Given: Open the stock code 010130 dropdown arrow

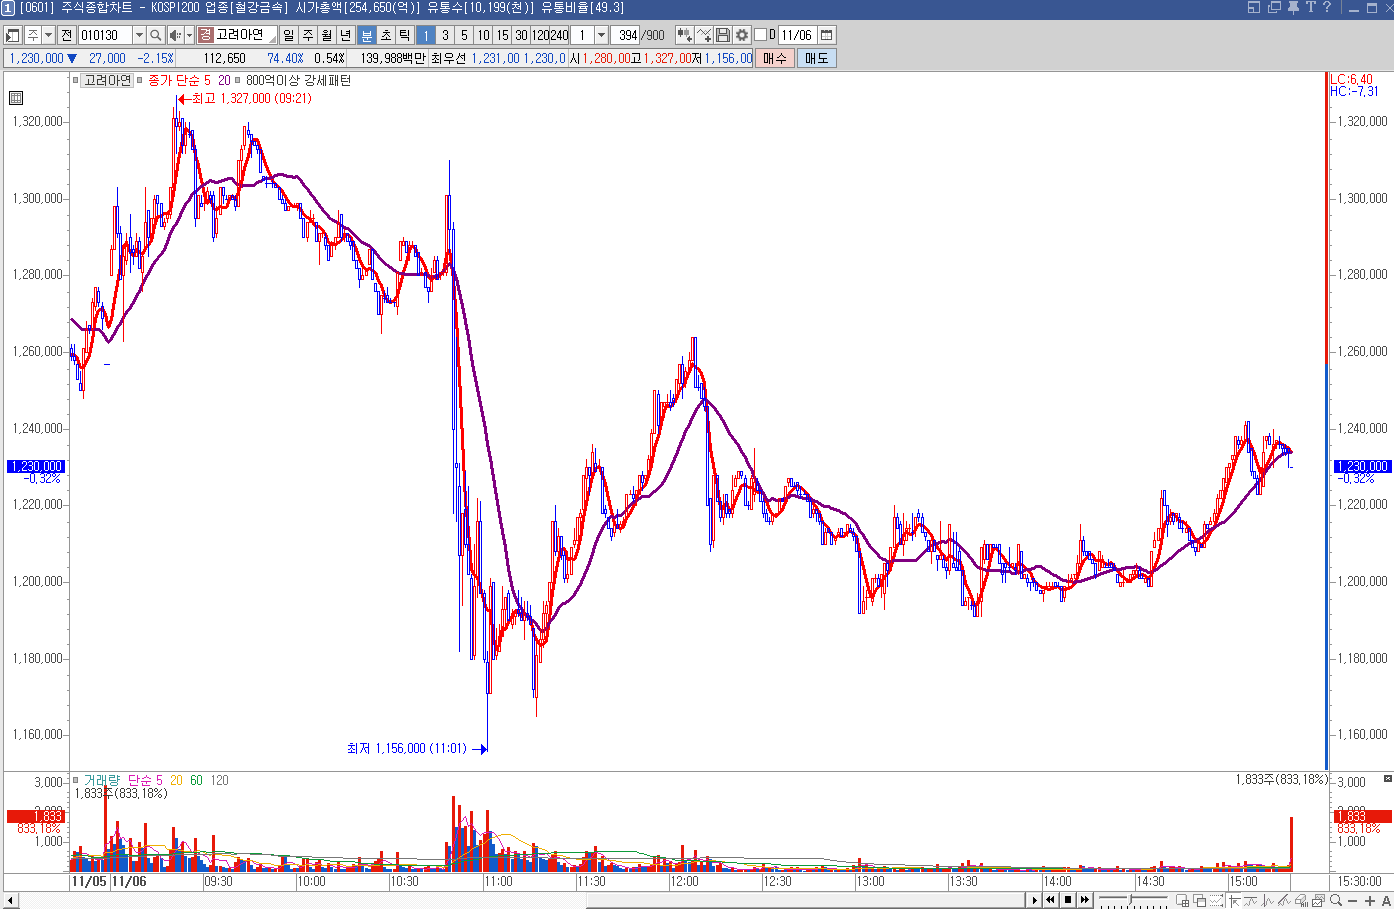Looking at the screenshot, I should (x=139, y=35).
